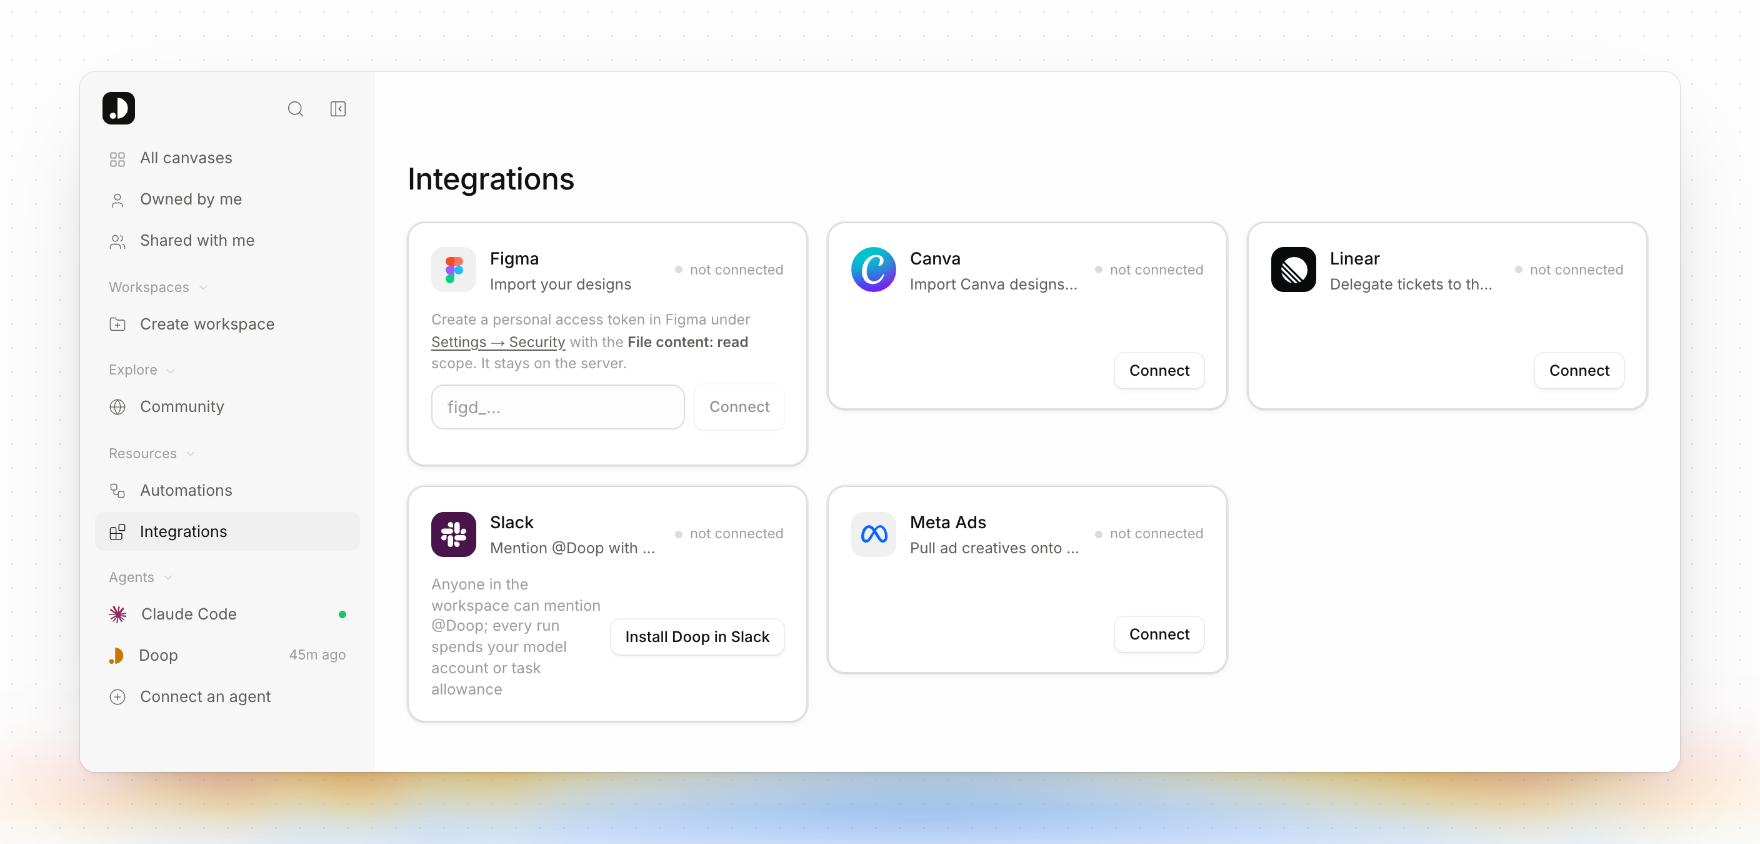Click 'Delegate tickets to th...' description
The height and width of the screenshot is (844, 1760).
coord(1411,284)
